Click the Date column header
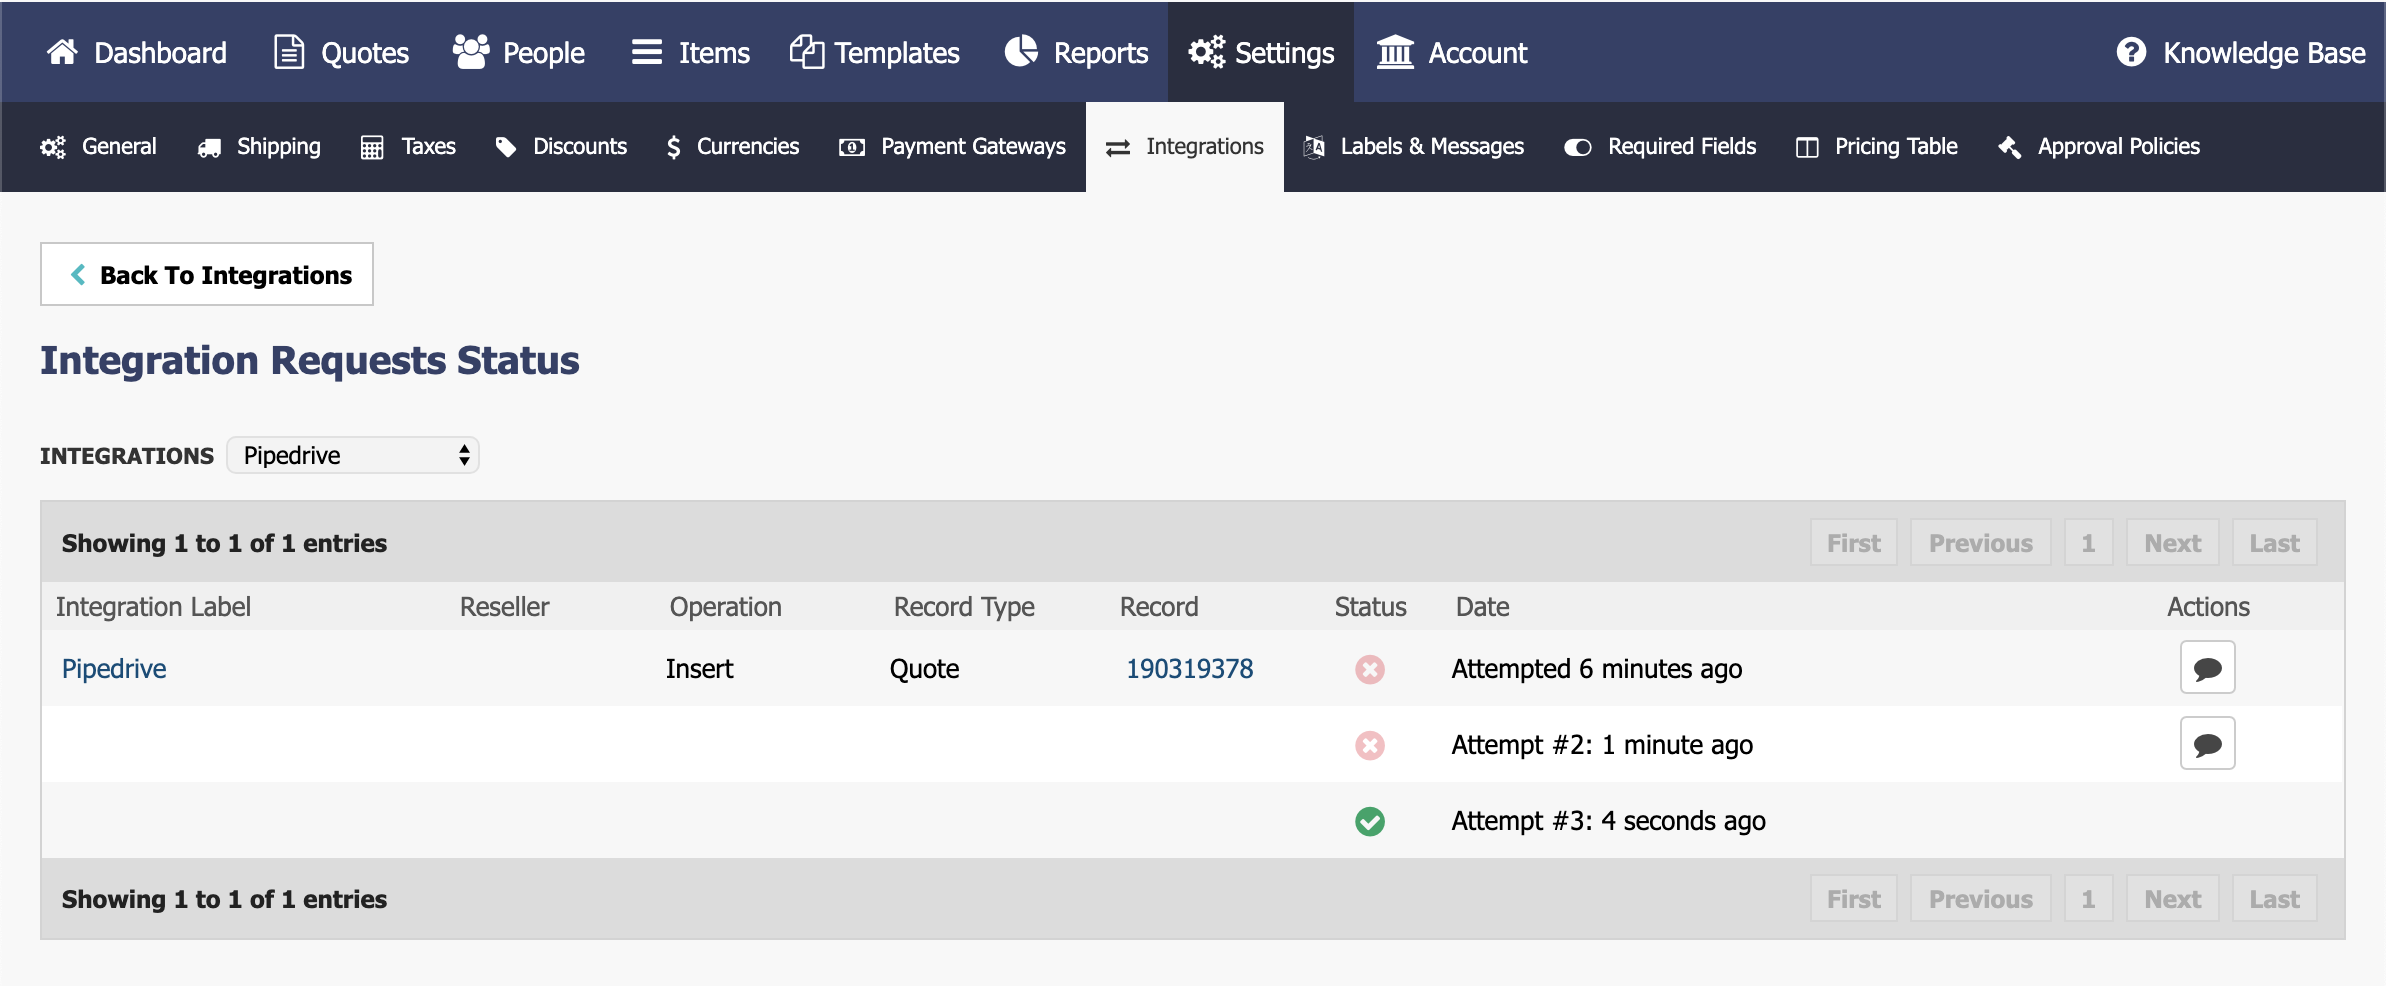2386x986 pixels. (x=1483, y=607)
